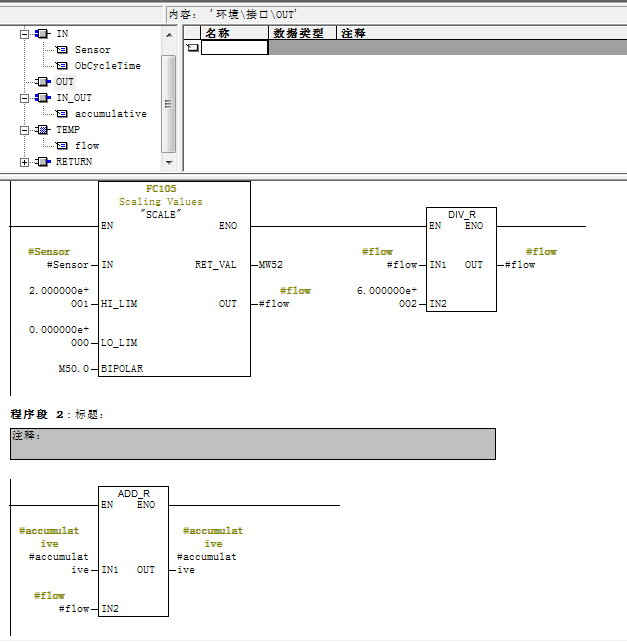Click the #flow OUT operand of DIV_R

[520, 265]
